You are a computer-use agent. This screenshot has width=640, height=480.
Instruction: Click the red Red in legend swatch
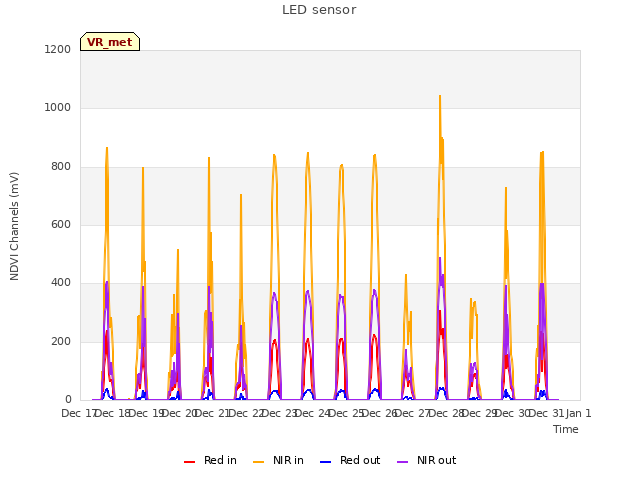coord(189,462)
